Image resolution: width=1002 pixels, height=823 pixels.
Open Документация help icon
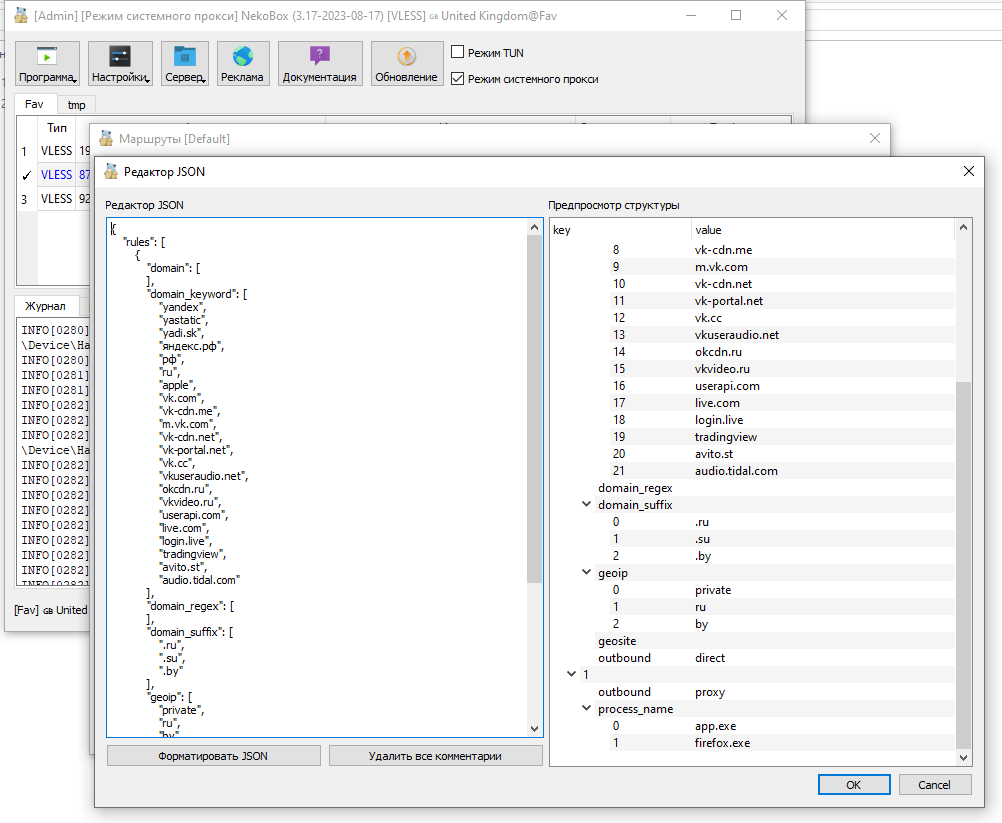click(x=320, y=64)
